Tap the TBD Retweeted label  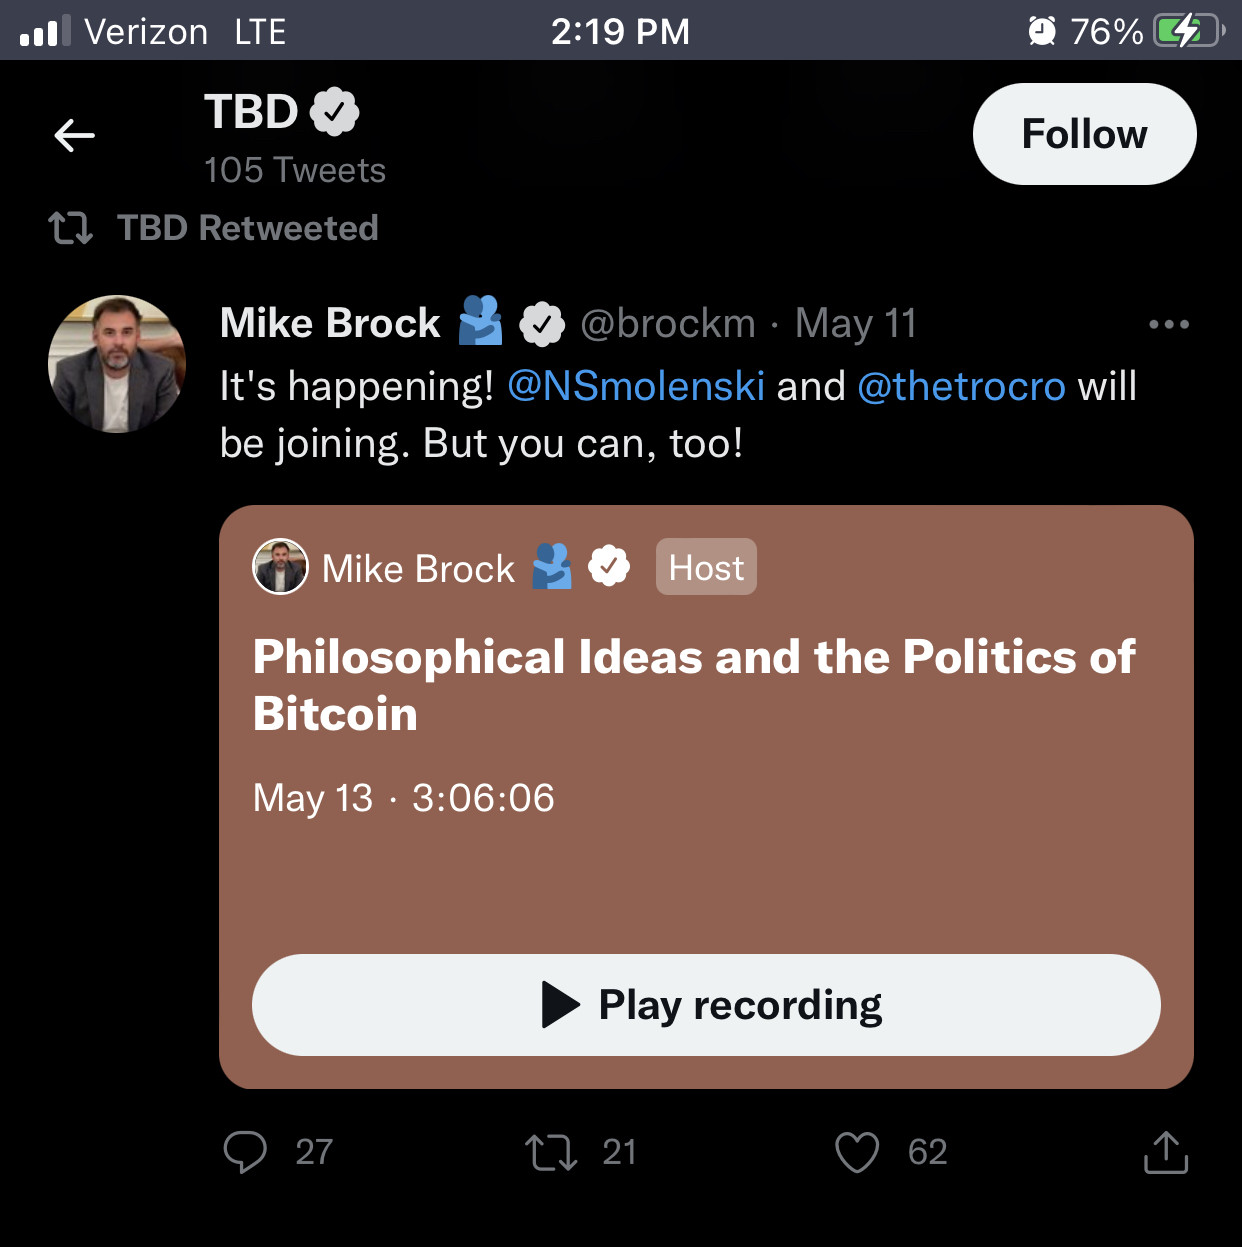point(247,228)
